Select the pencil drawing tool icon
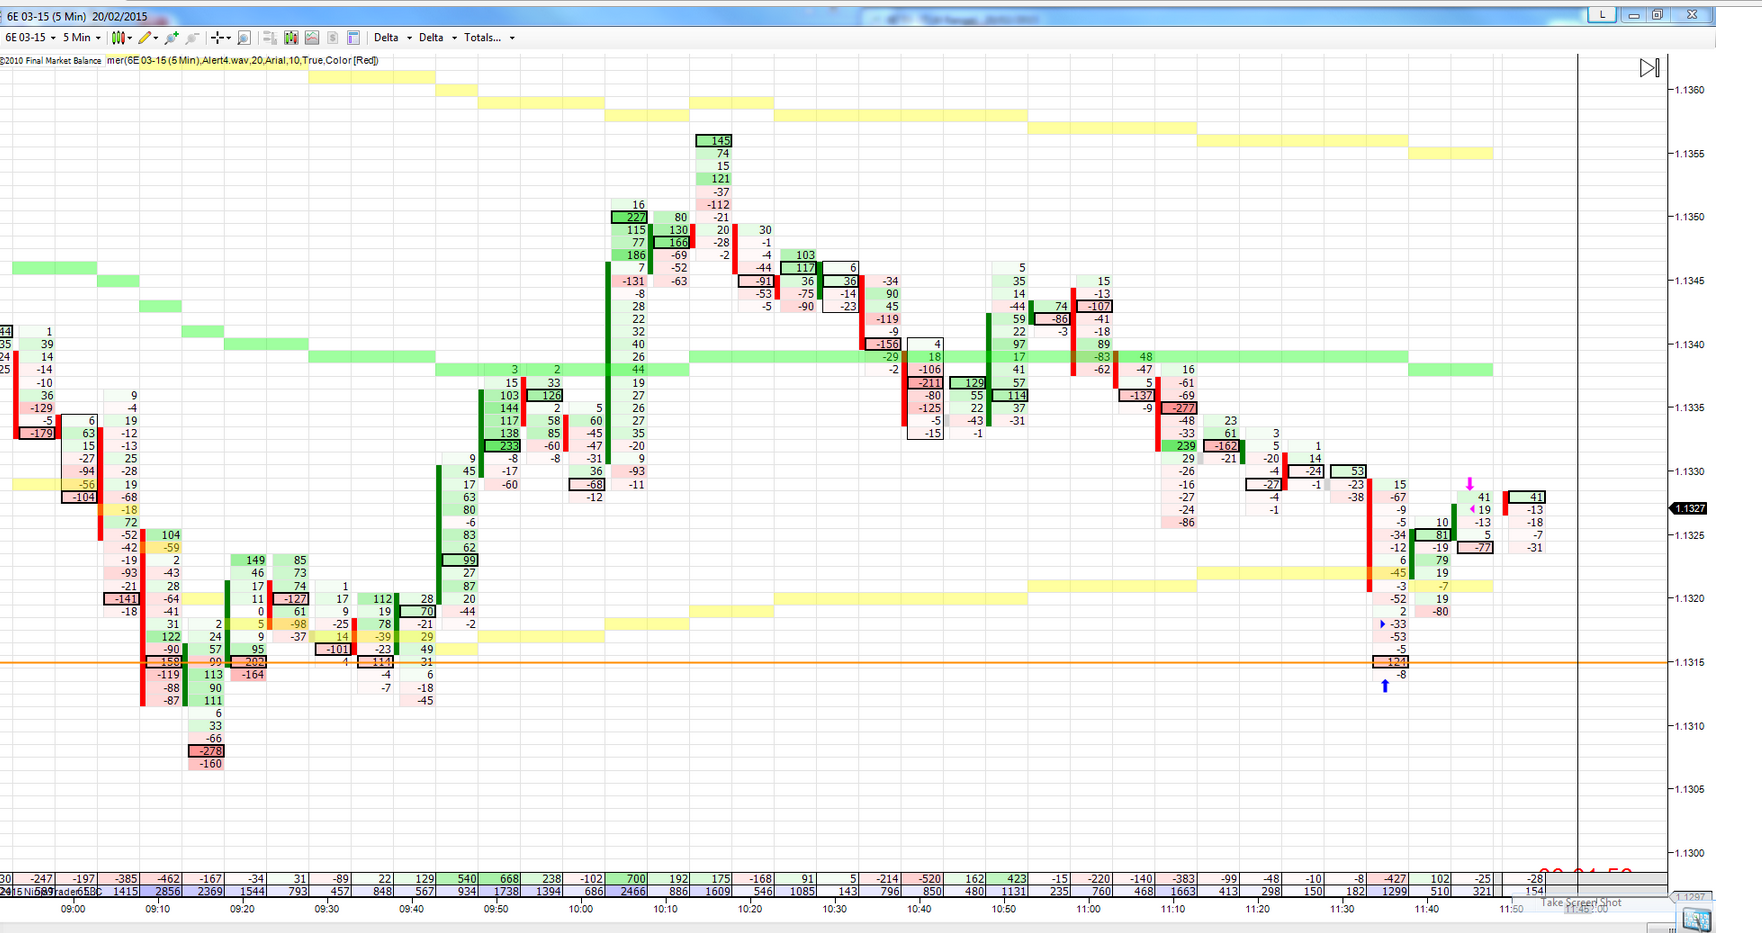The width and height of the screenshot is (1762, 933). point(145,38)
